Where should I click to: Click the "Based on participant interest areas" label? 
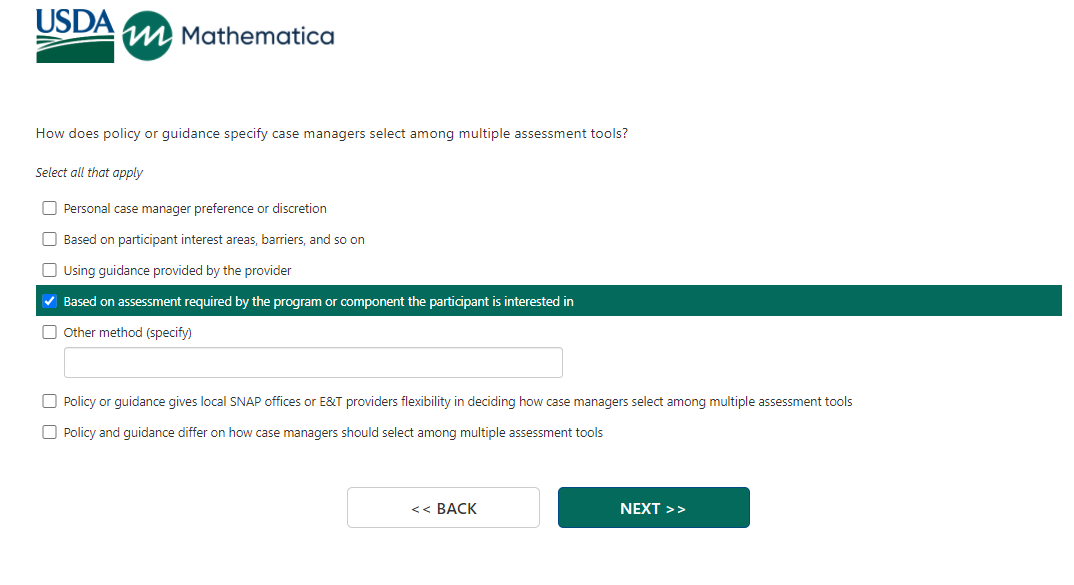214,240
